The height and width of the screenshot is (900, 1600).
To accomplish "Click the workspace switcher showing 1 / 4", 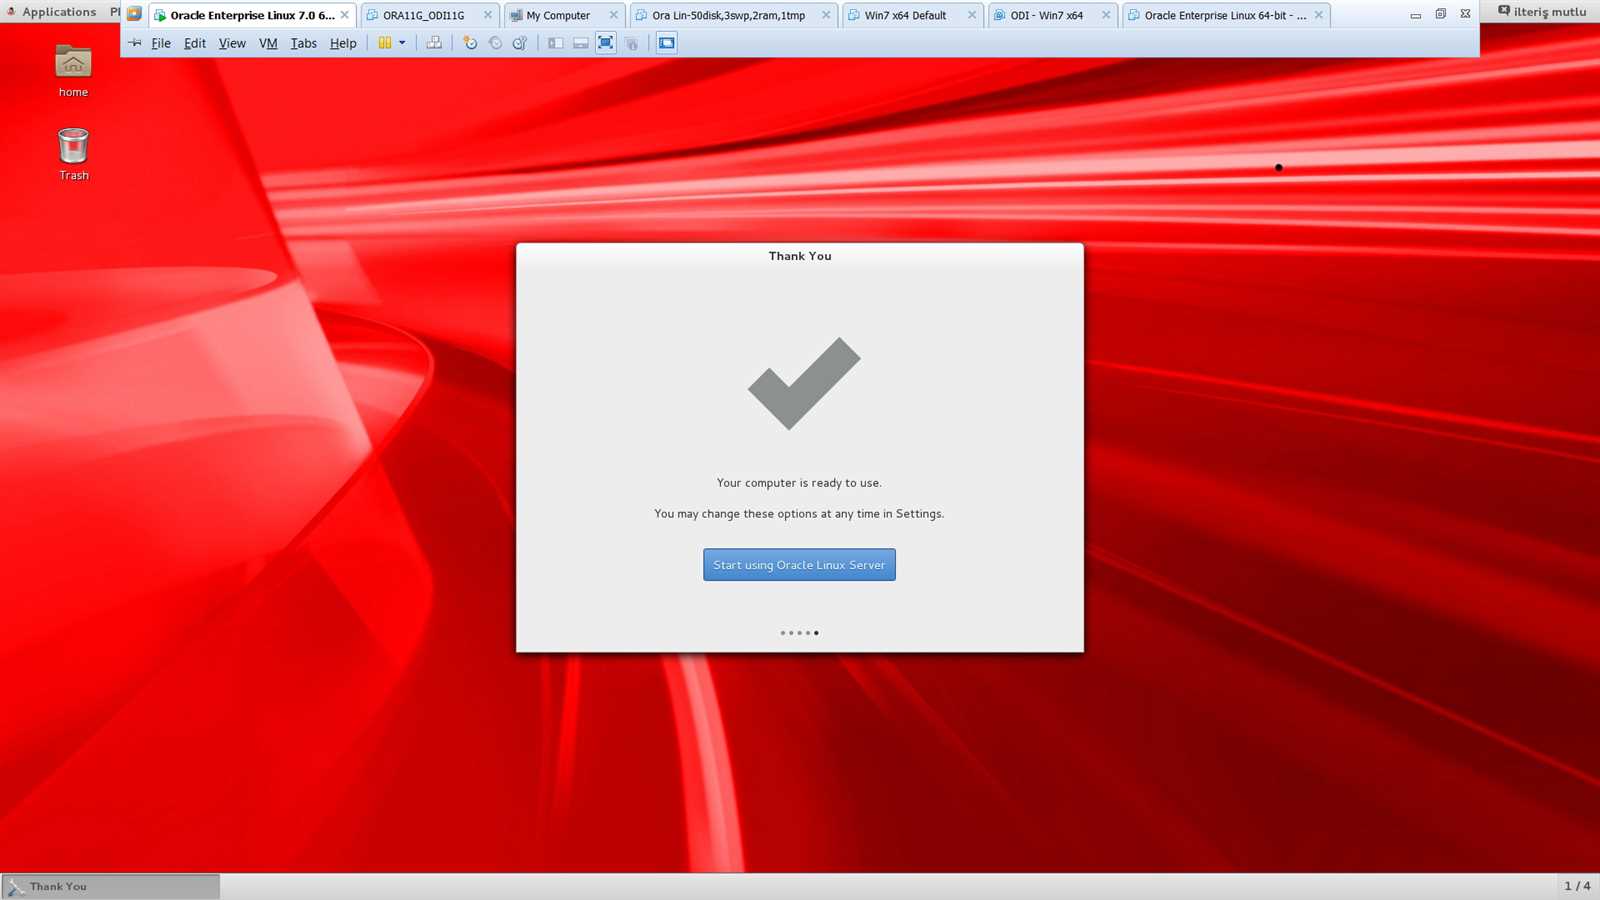I will [1576, 886].
